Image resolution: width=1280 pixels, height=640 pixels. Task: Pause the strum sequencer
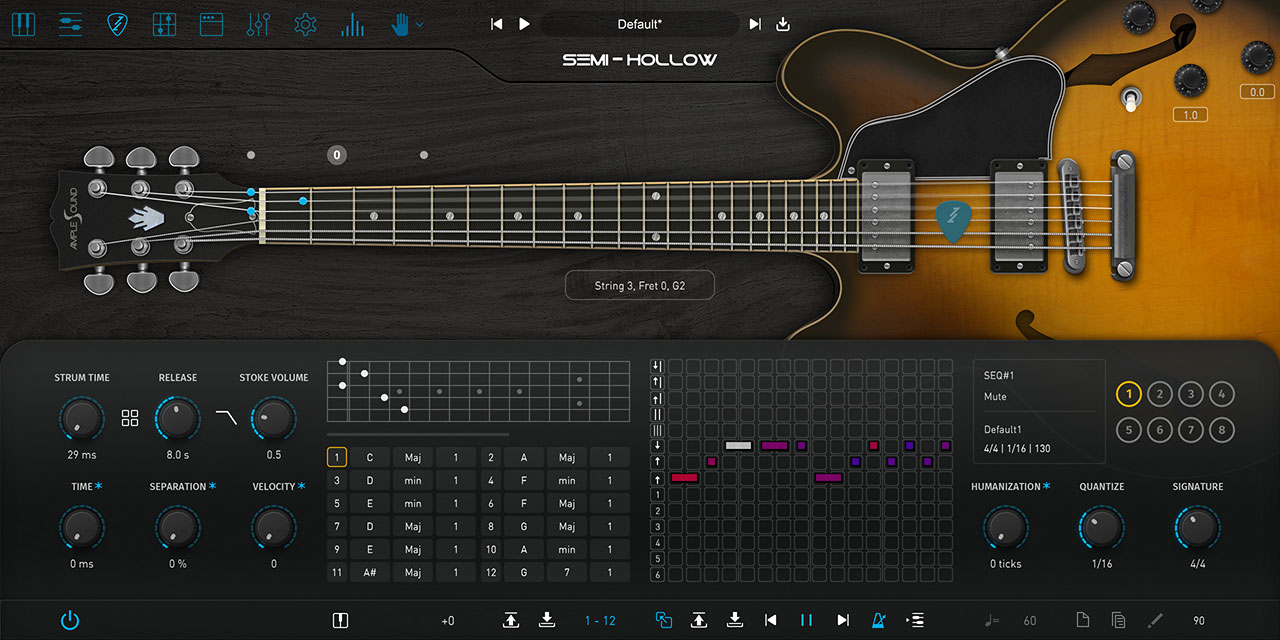coord(806,621)
